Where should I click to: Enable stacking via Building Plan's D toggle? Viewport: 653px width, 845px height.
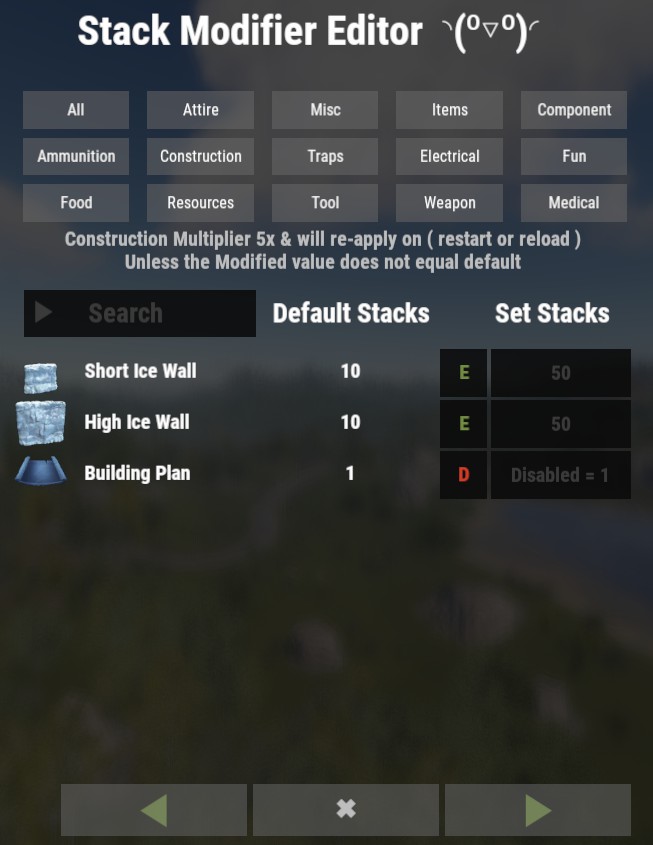463,475
